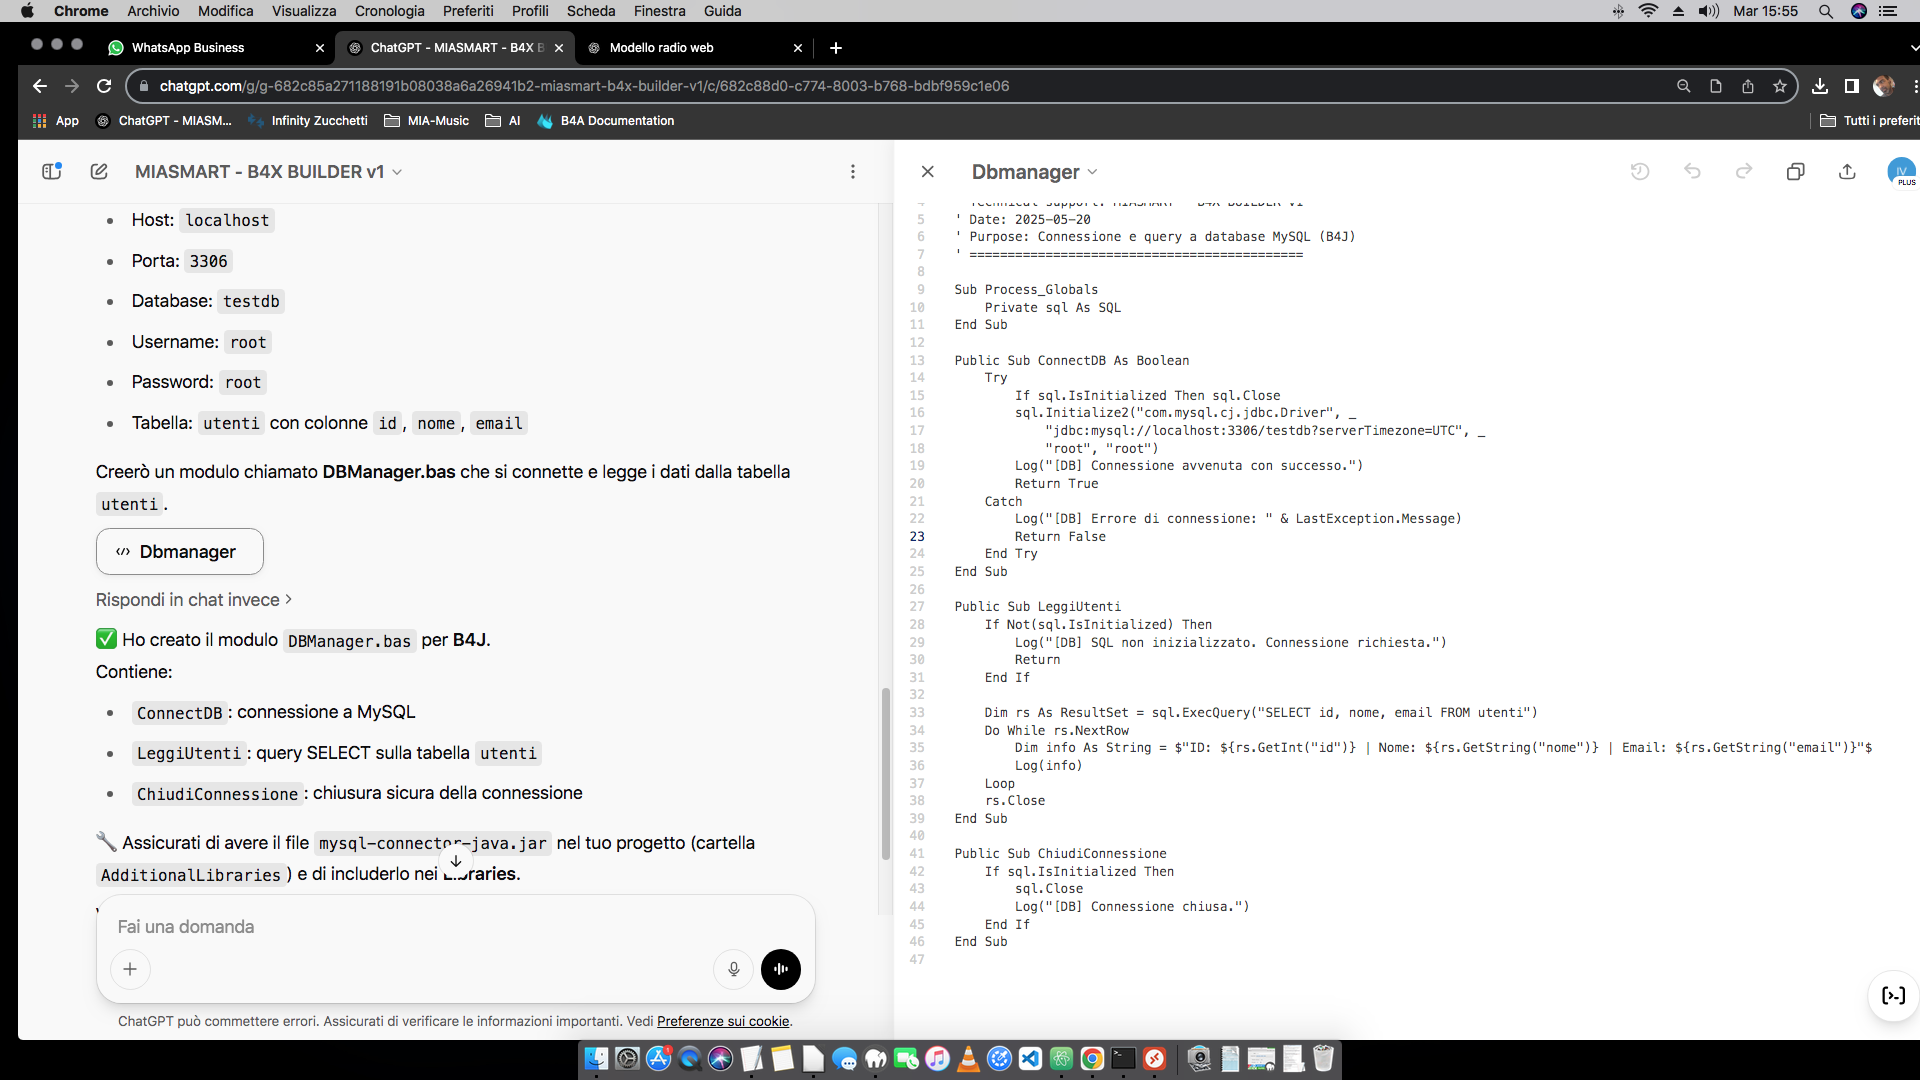Open the Modifica menu
Viewport: 1920px width, 1080px height.
tap(225, 11)
